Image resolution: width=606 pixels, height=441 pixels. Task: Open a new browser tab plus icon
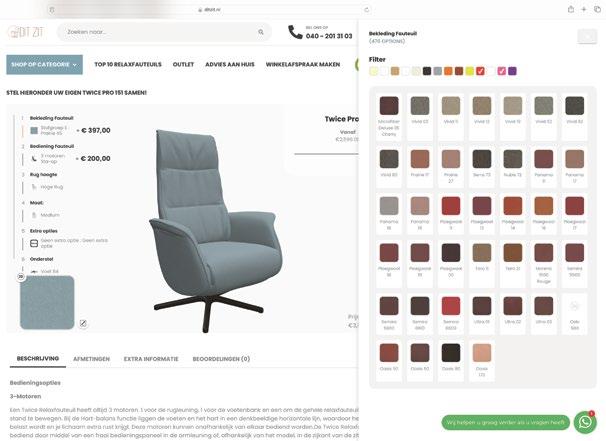pos(584,9)
